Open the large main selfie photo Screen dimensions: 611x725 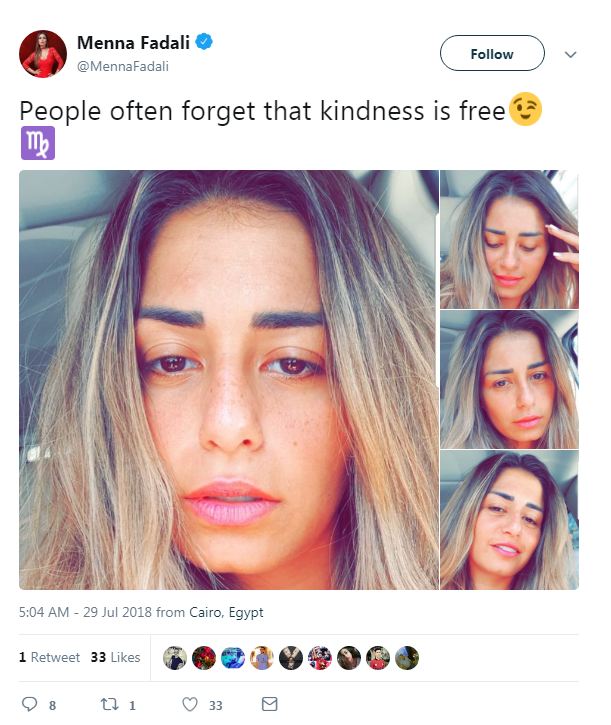[228, 380]
